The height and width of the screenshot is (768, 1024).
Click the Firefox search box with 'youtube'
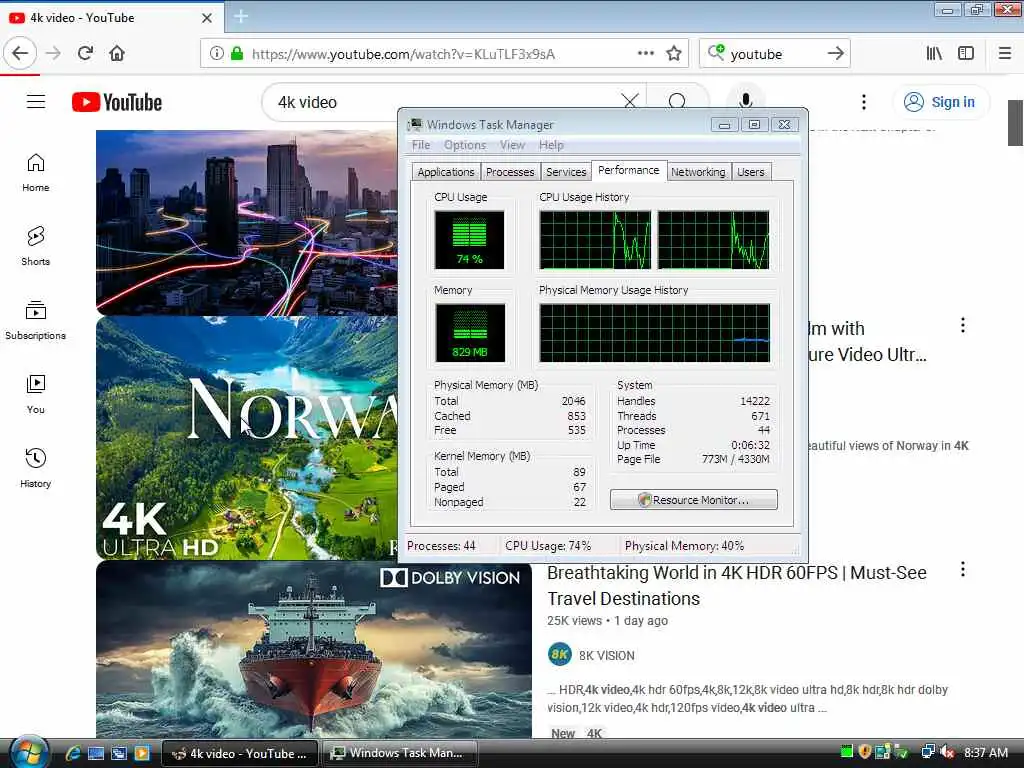pyautogui.click(x=774, y=54)
